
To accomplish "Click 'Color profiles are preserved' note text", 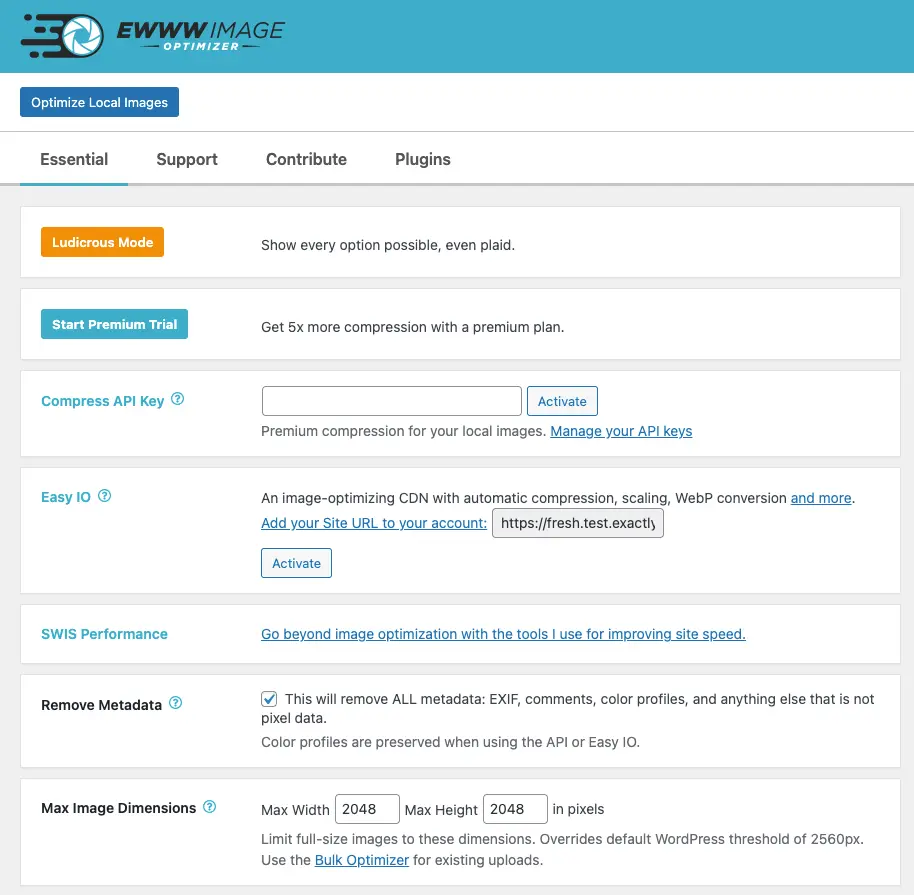I will coord(450,742).
